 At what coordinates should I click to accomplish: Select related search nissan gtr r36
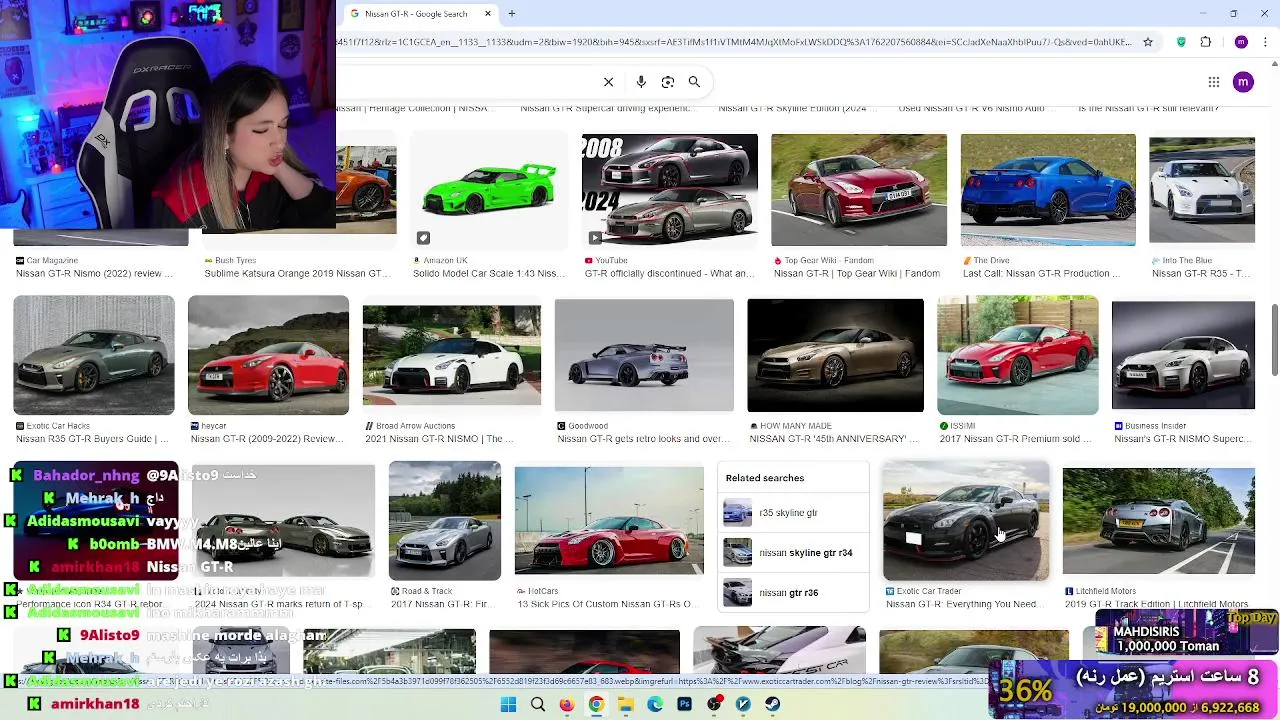[792, 593]
